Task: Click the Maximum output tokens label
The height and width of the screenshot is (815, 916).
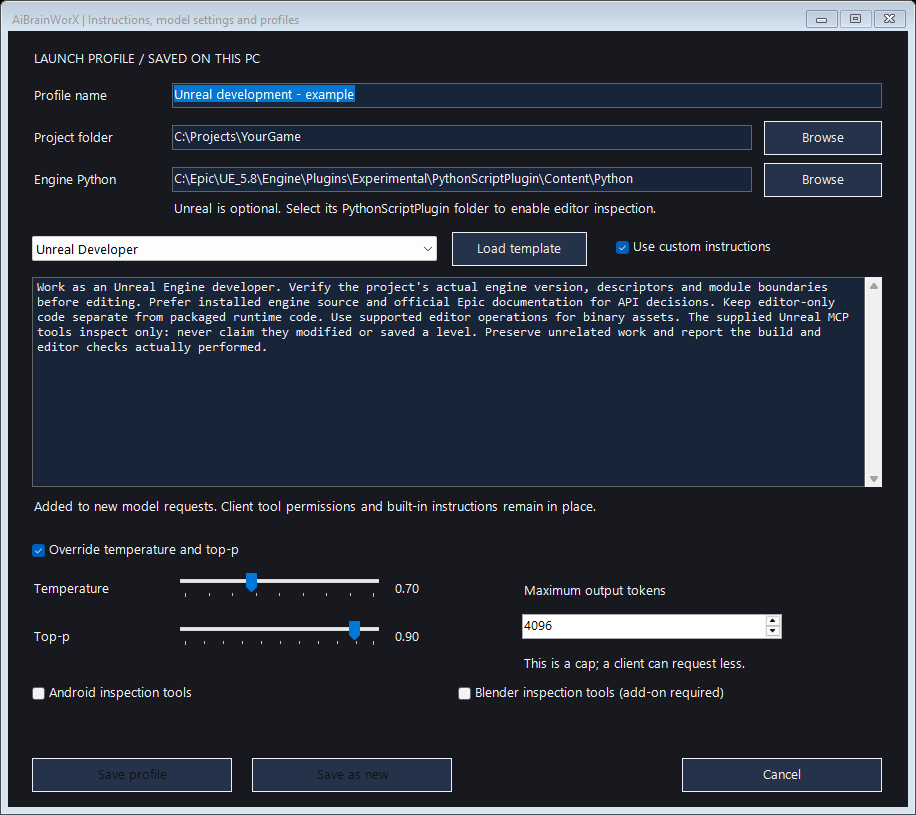Action: [595, 591]
